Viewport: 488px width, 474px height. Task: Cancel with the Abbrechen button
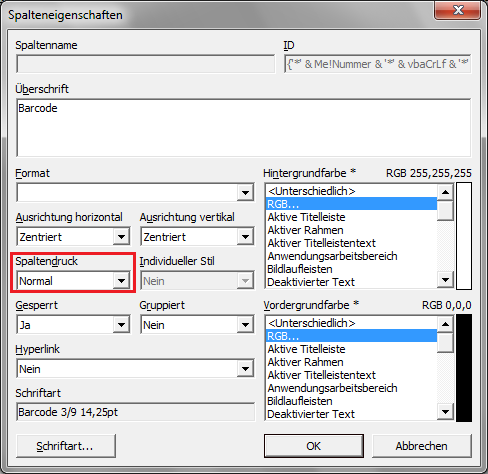422,446
